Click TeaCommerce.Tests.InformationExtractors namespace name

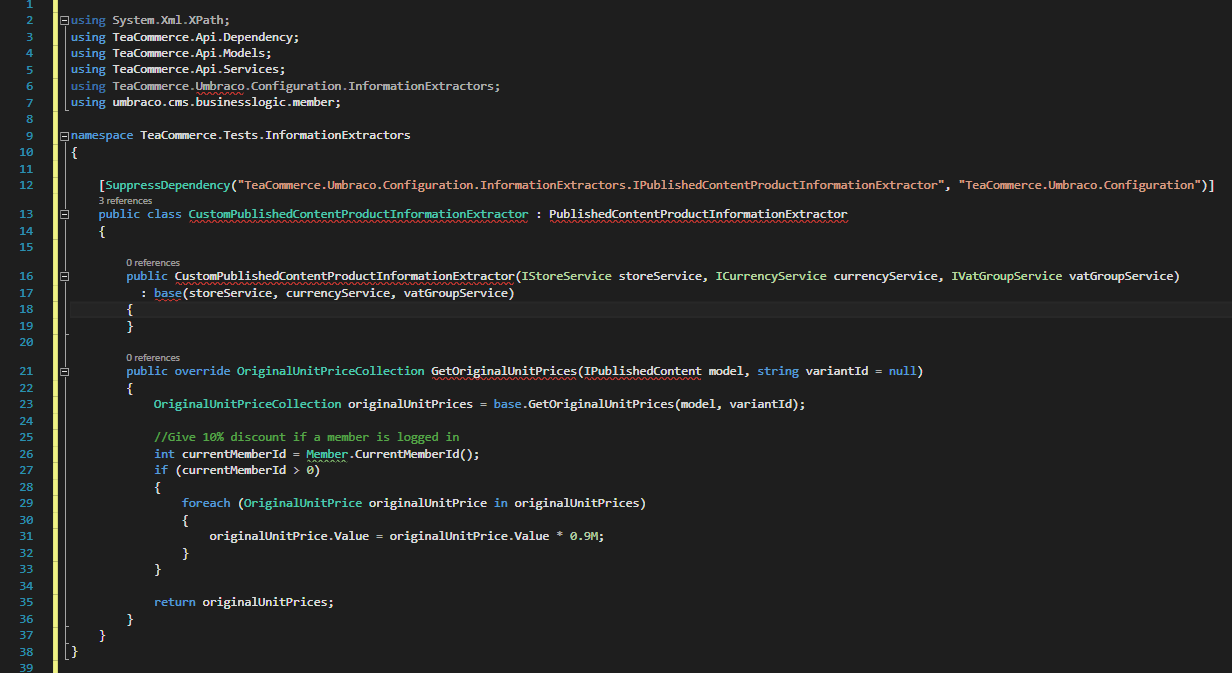click(x=275, y=135)
